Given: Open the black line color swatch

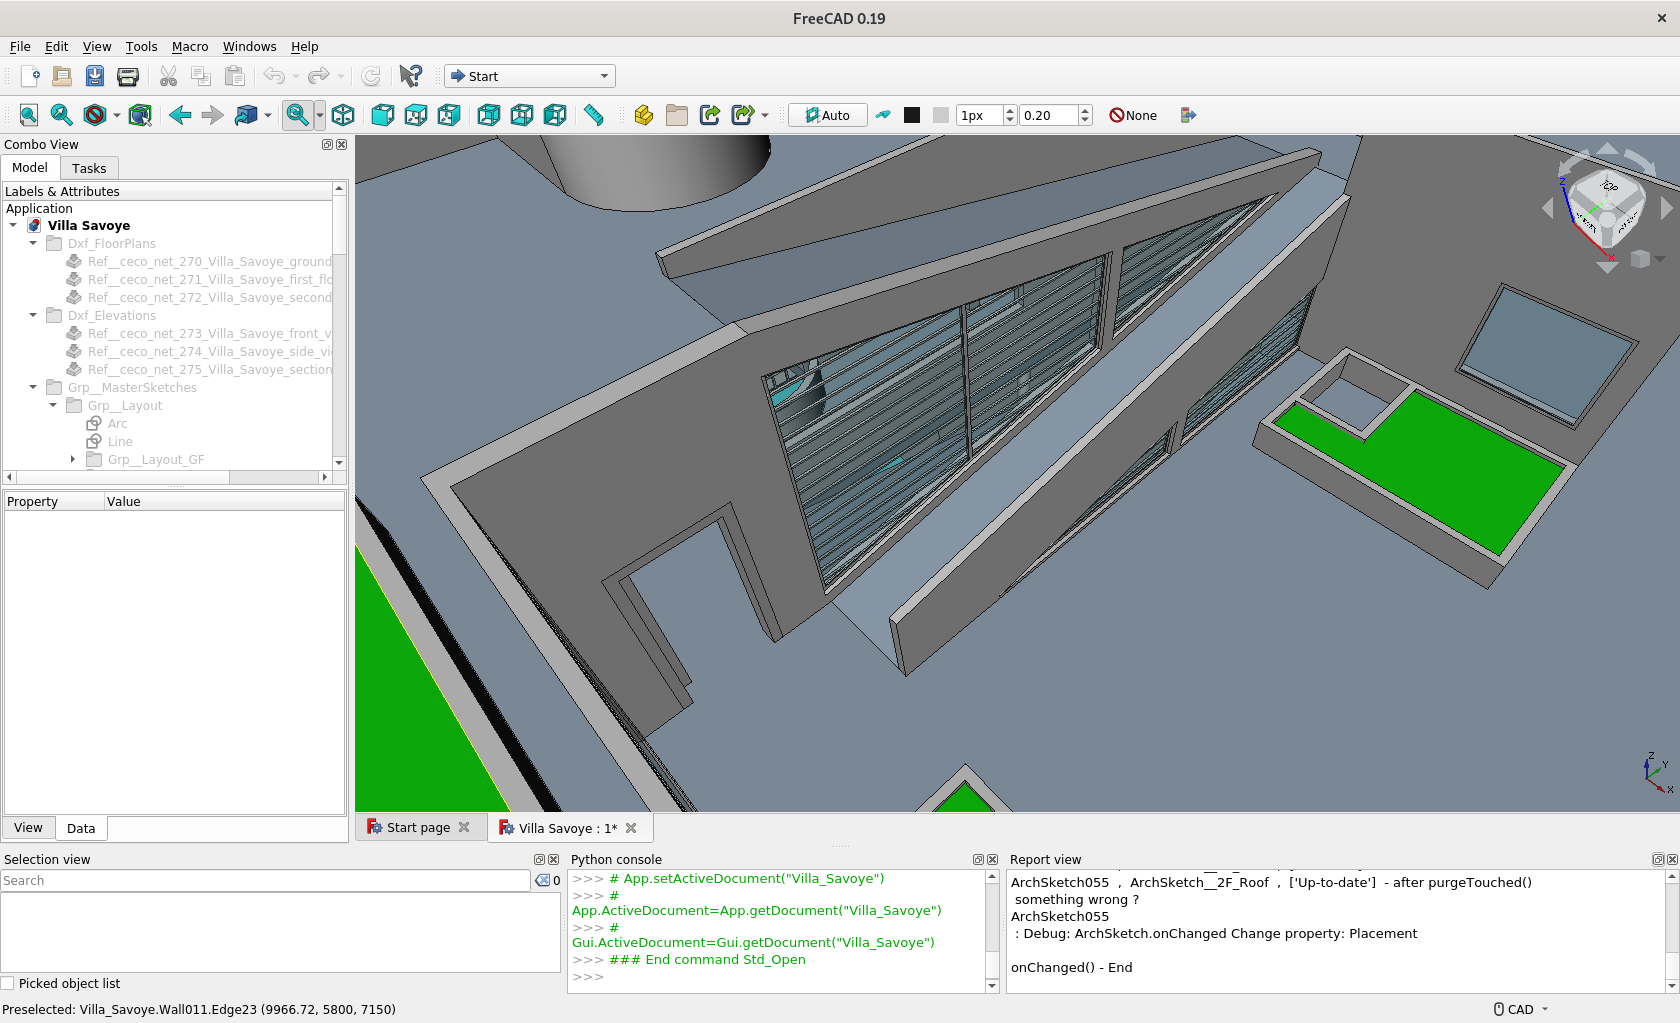Looking at the screenshot, I should [x=912, y=115].
